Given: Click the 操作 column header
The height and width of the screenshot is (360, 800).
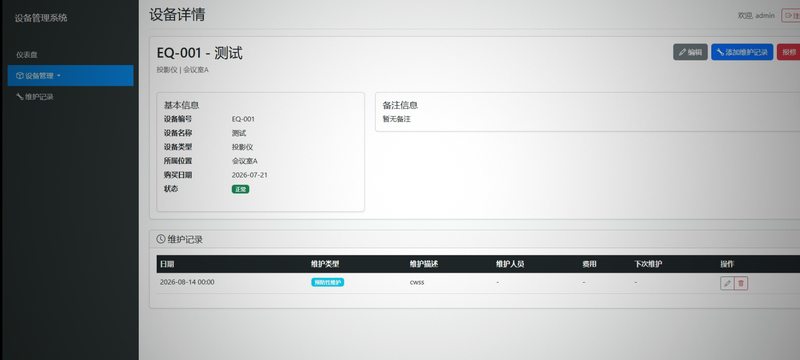Looking at the screenshot, I should (x=727, y=264).
